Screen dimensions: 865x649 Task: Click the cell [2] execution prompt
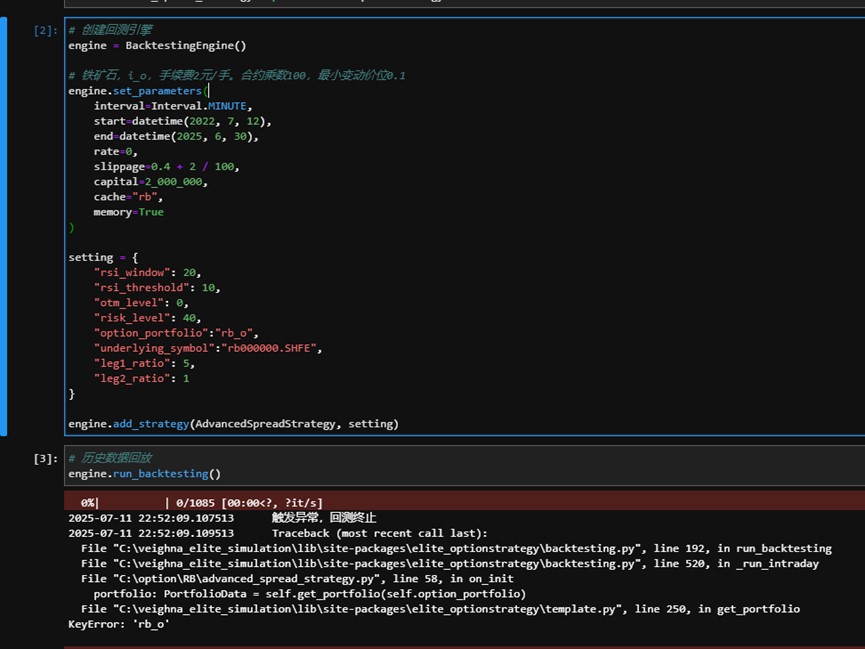45,30
